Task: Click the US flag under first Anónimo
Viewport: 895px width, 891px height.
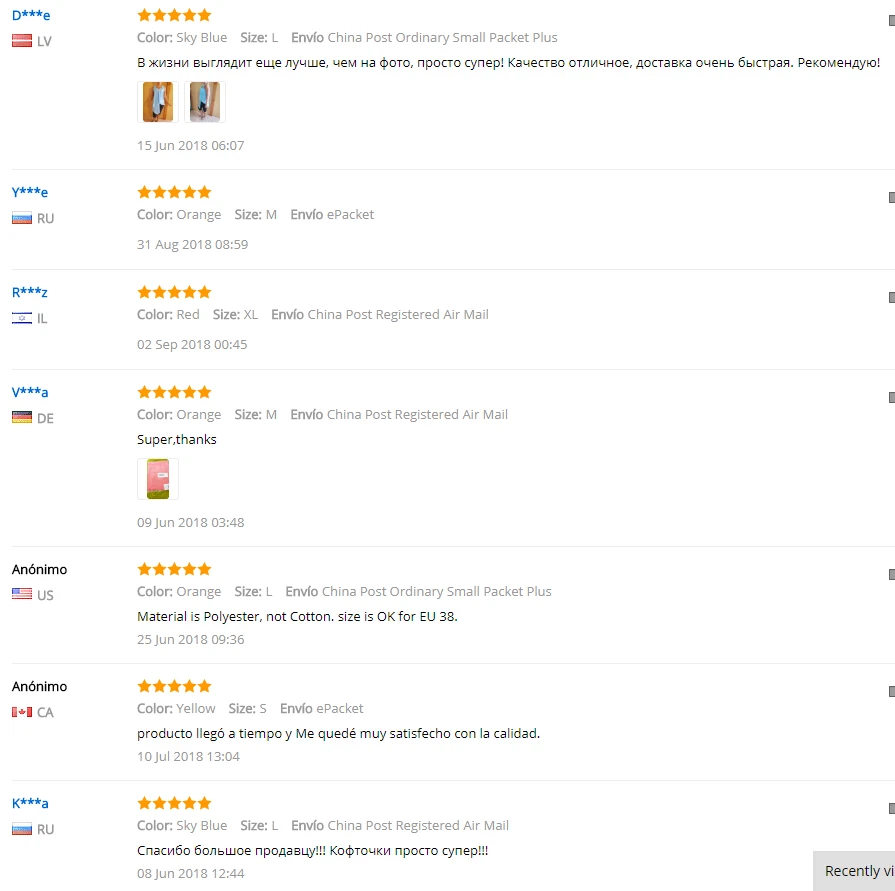Action: (22, 595)
